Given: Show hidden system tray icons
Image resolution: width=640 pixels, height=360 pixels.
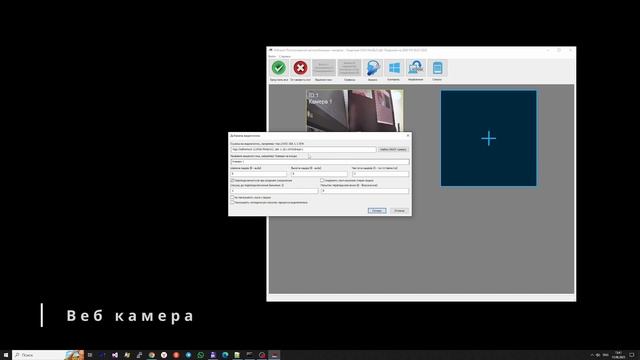Looking at the screenshot, I should point(592,355).
